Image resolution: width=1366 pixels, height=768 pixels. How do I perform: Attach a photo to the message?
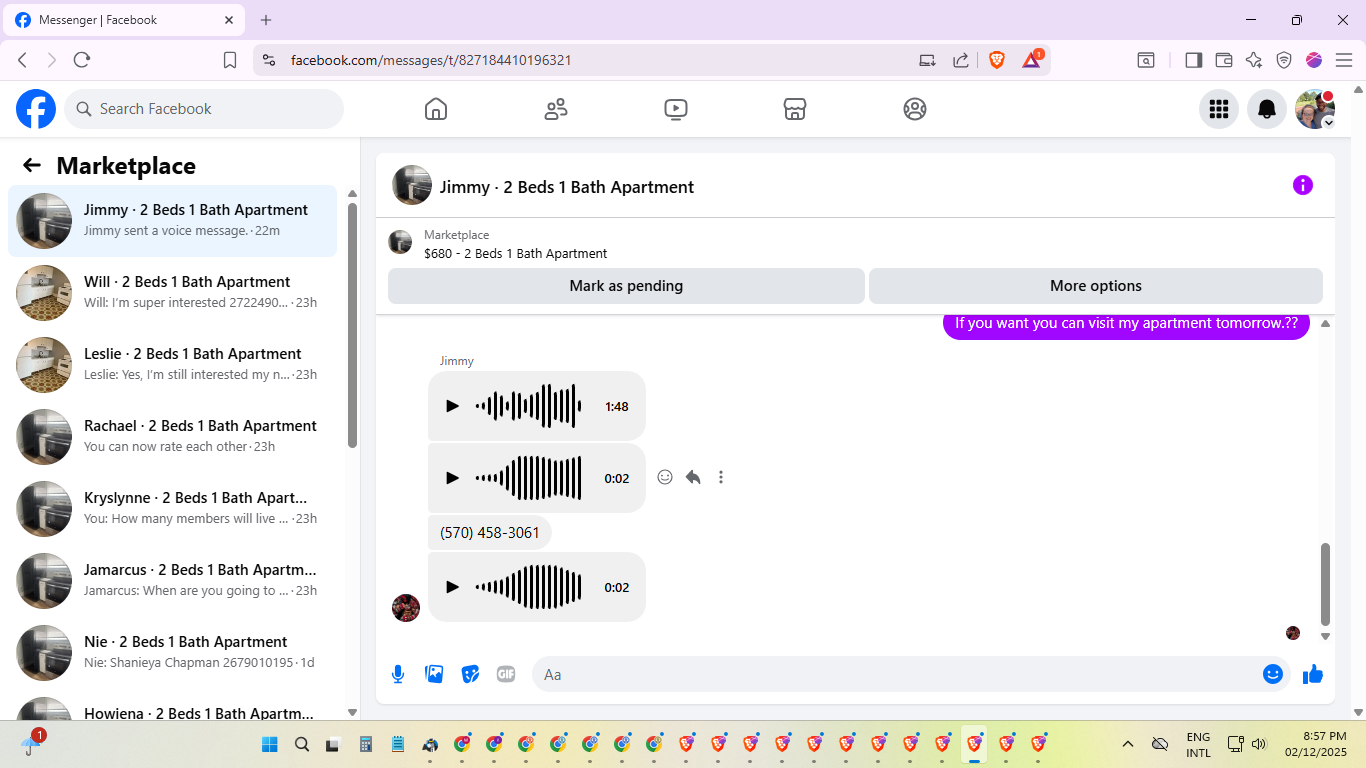pos(434,674)
